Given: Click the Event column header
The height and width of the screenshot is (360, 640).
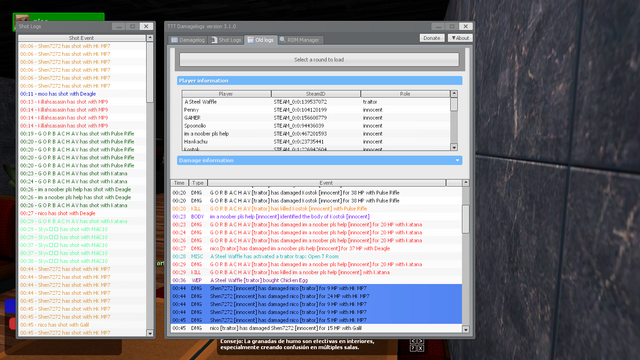Looking at the screenshot, I should click(x=326, y=183).
